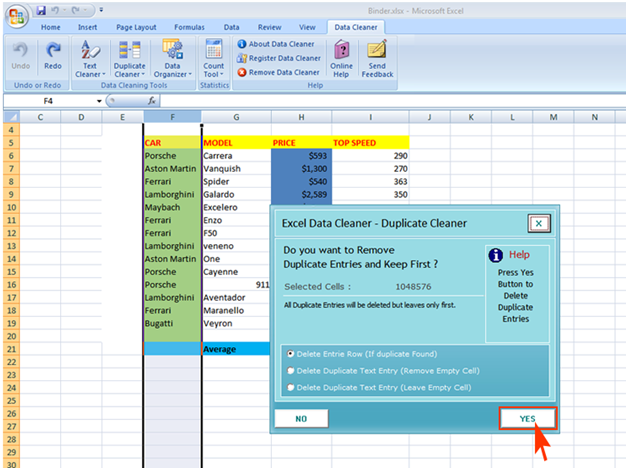Click the Maybach cell
Viewport: 628px width, 470px height.
tap(172, 207)
